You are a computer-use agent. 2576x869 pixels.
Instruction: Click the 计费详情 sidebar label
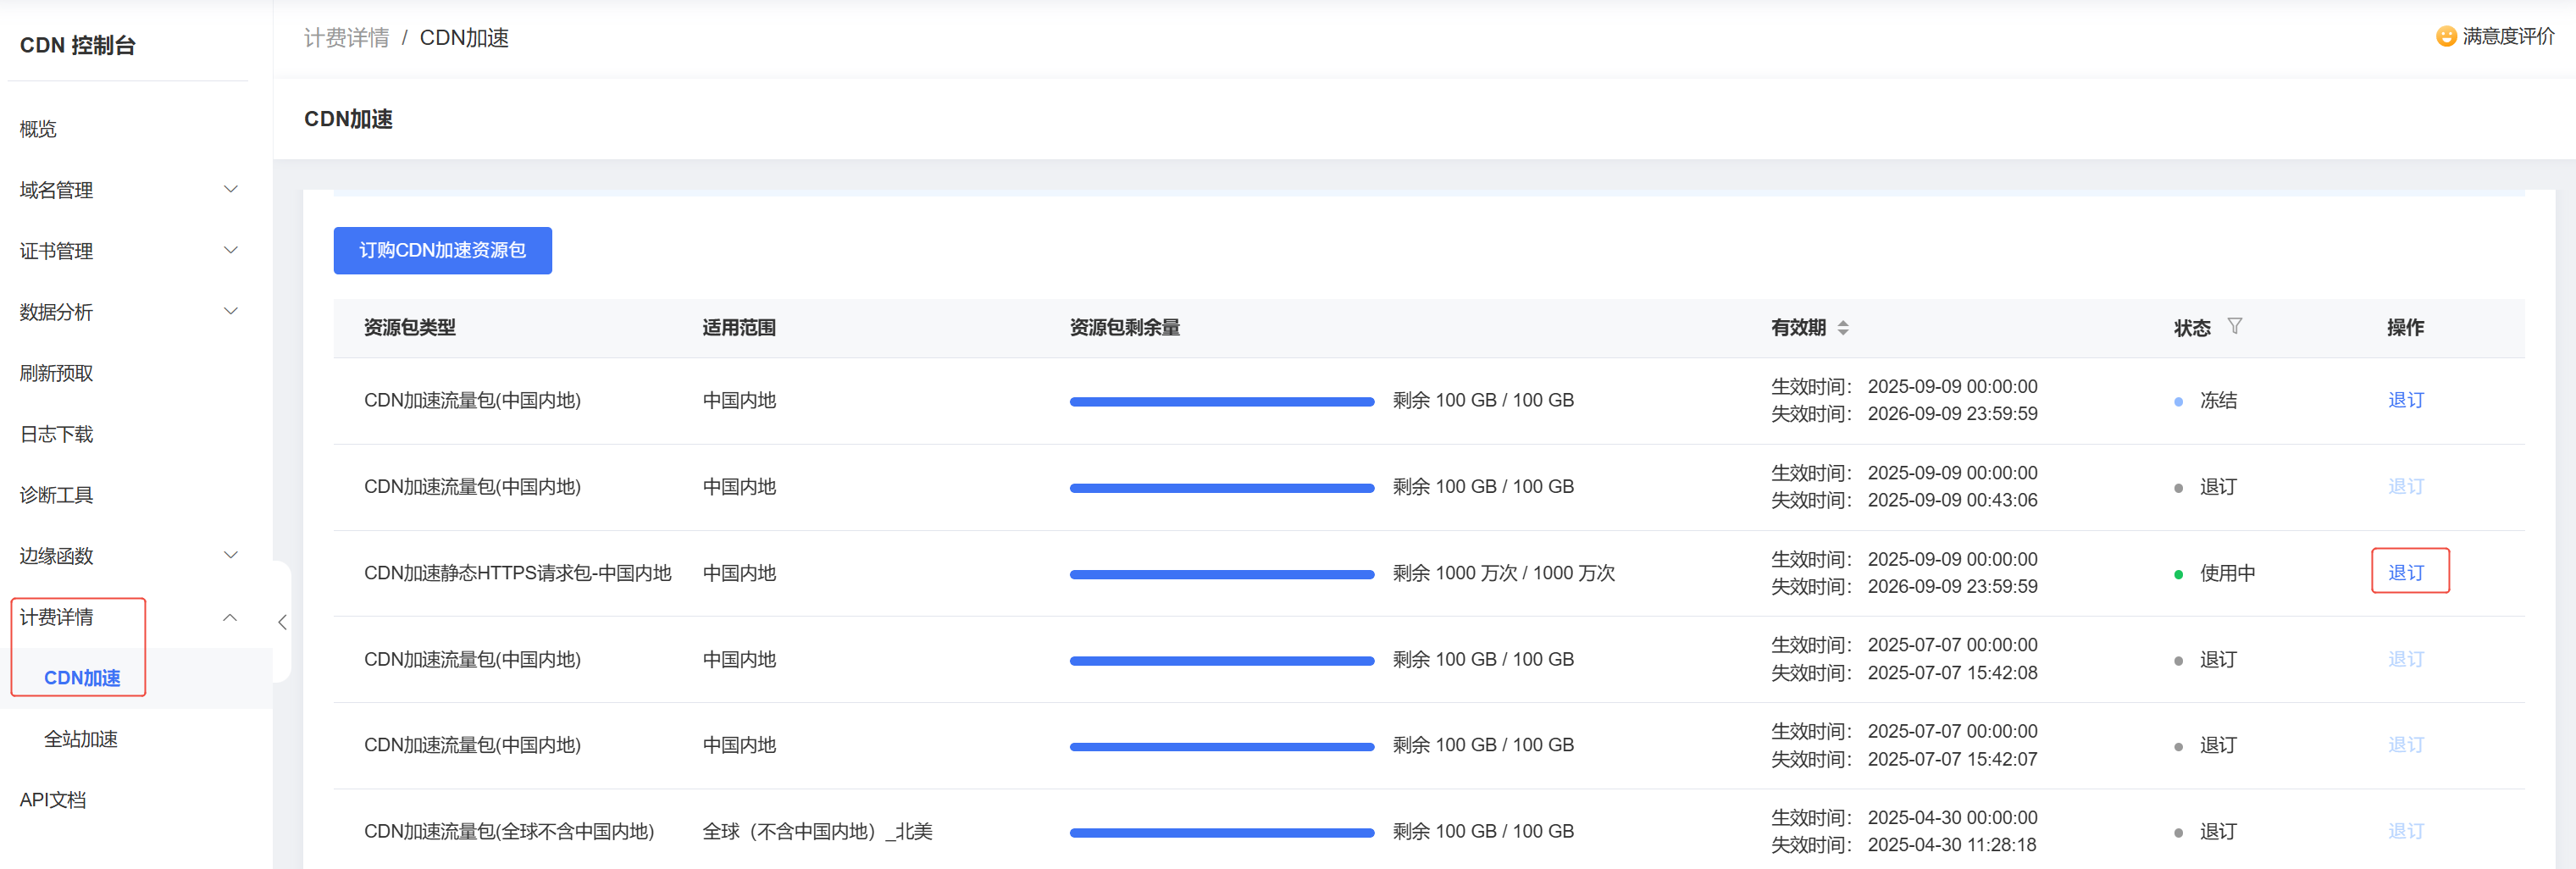(x=56, y=617)
